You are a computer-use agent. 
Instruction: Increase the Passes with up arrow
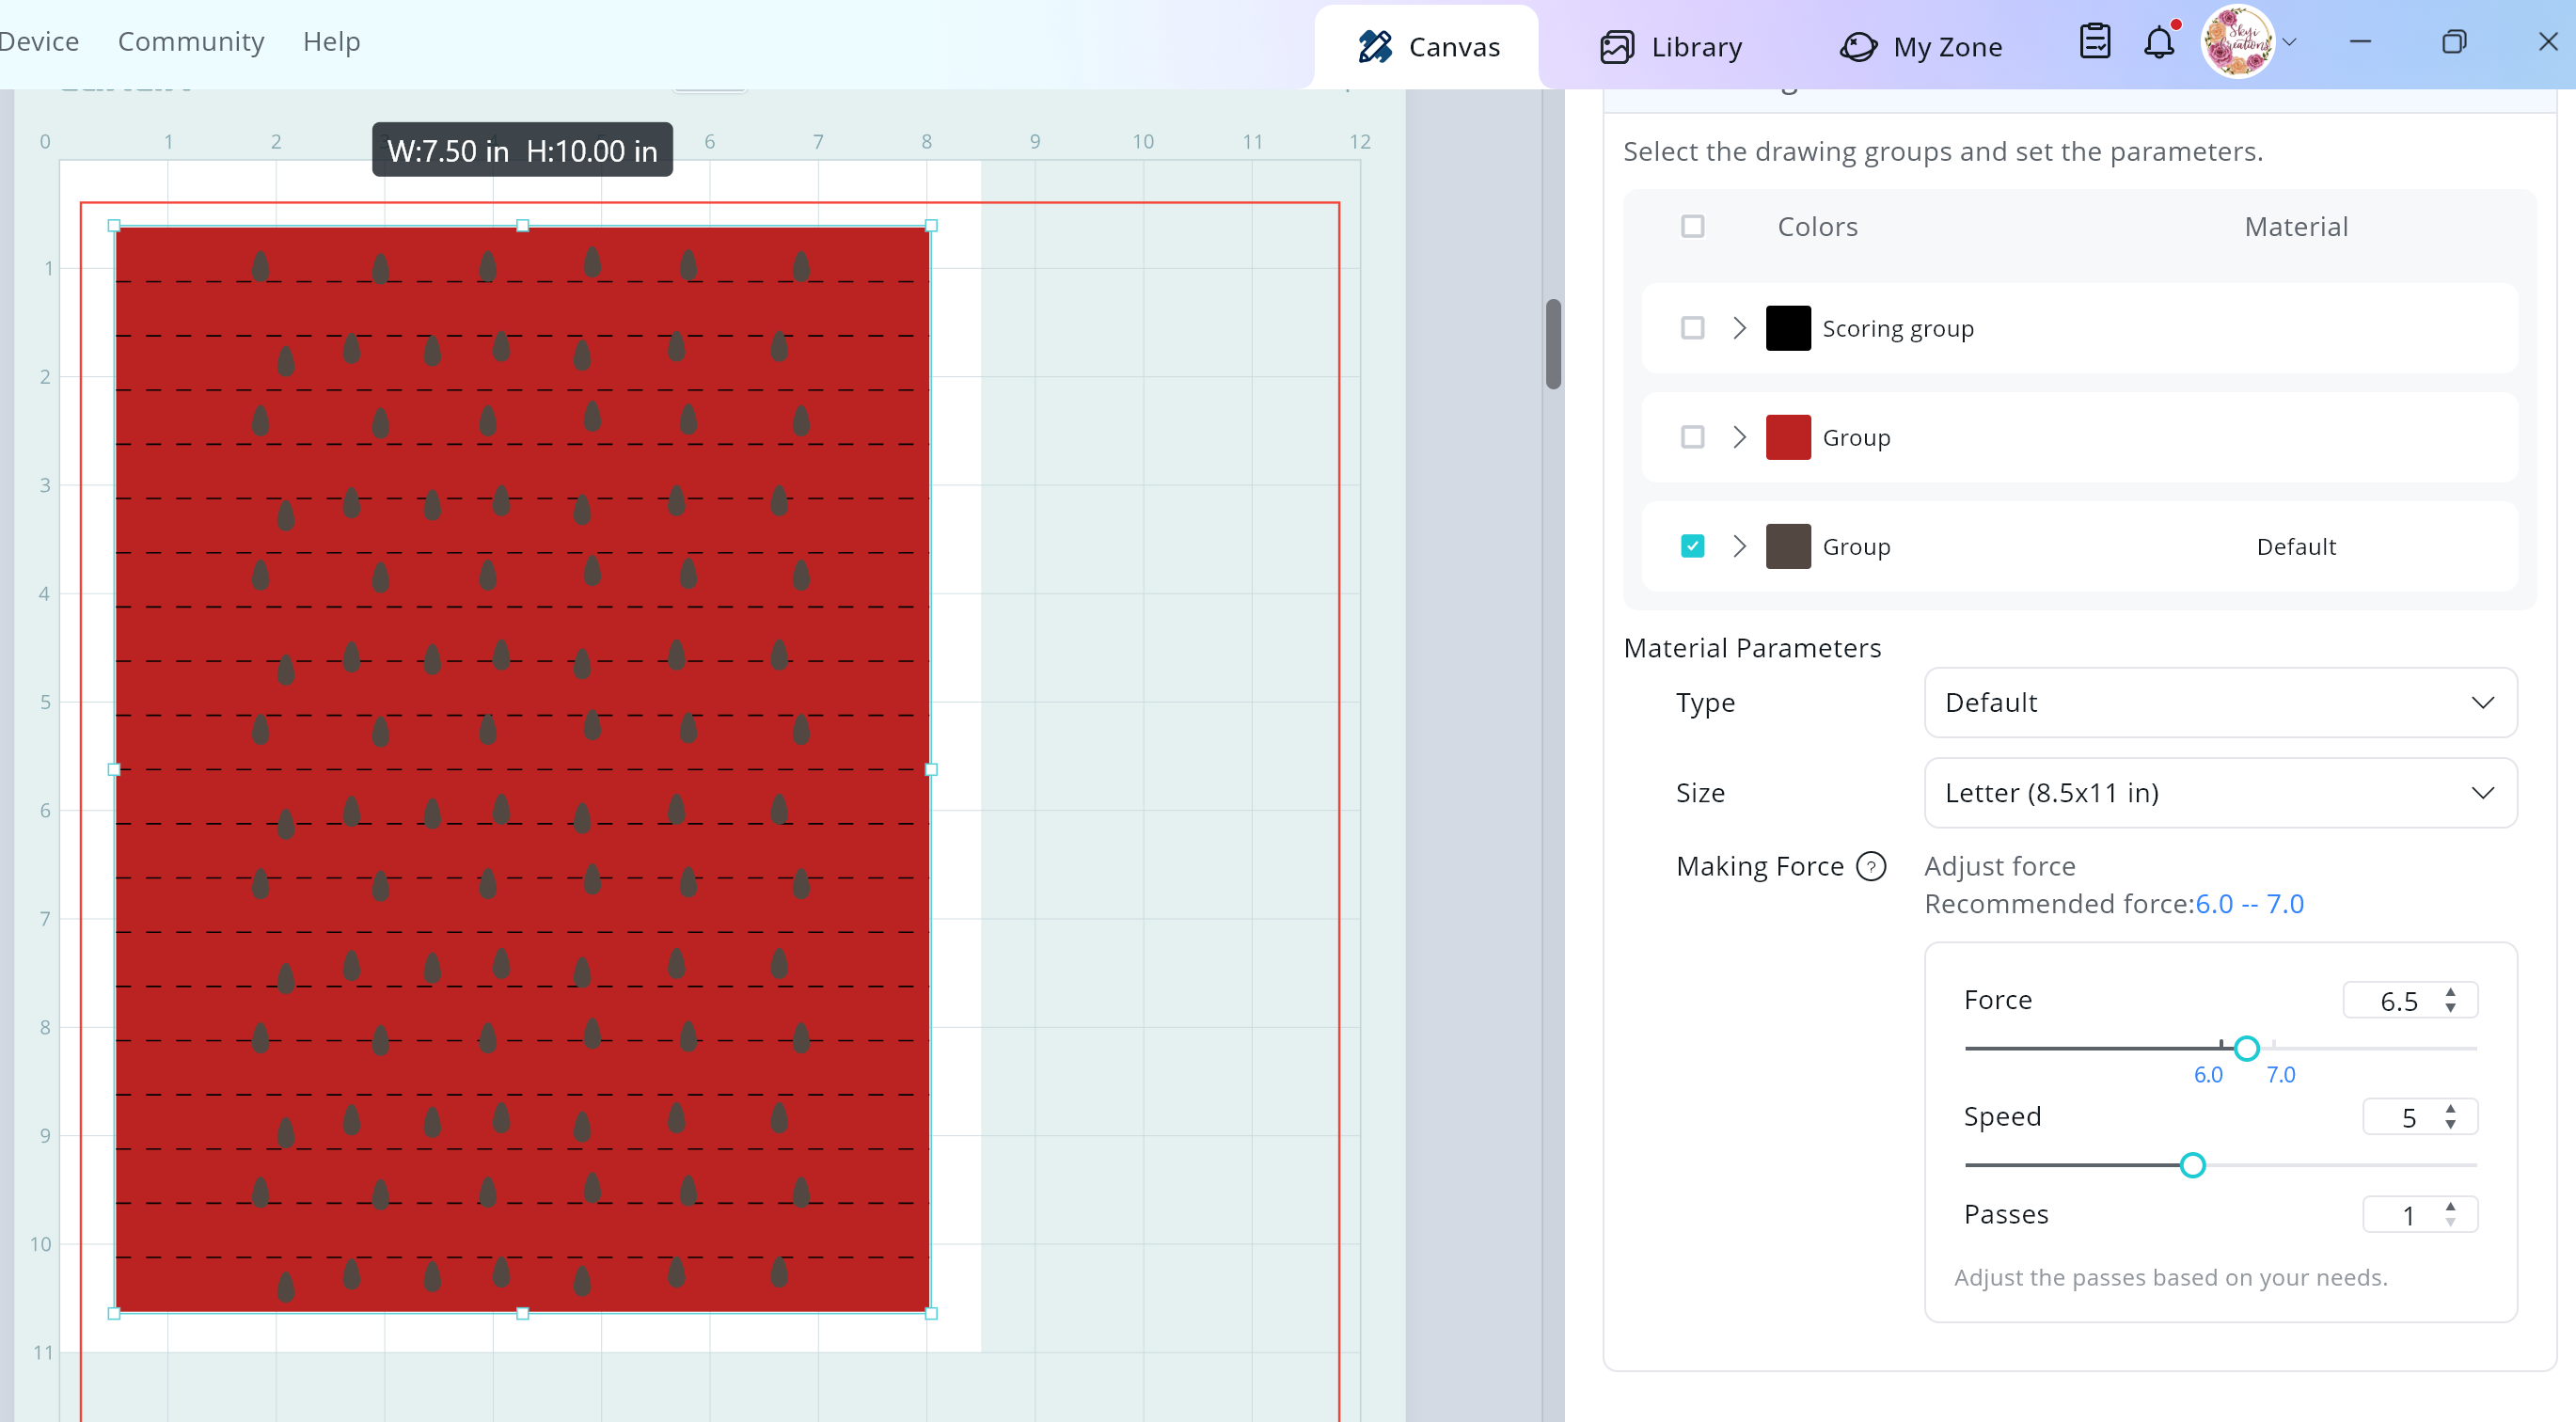(2450, 1206)
